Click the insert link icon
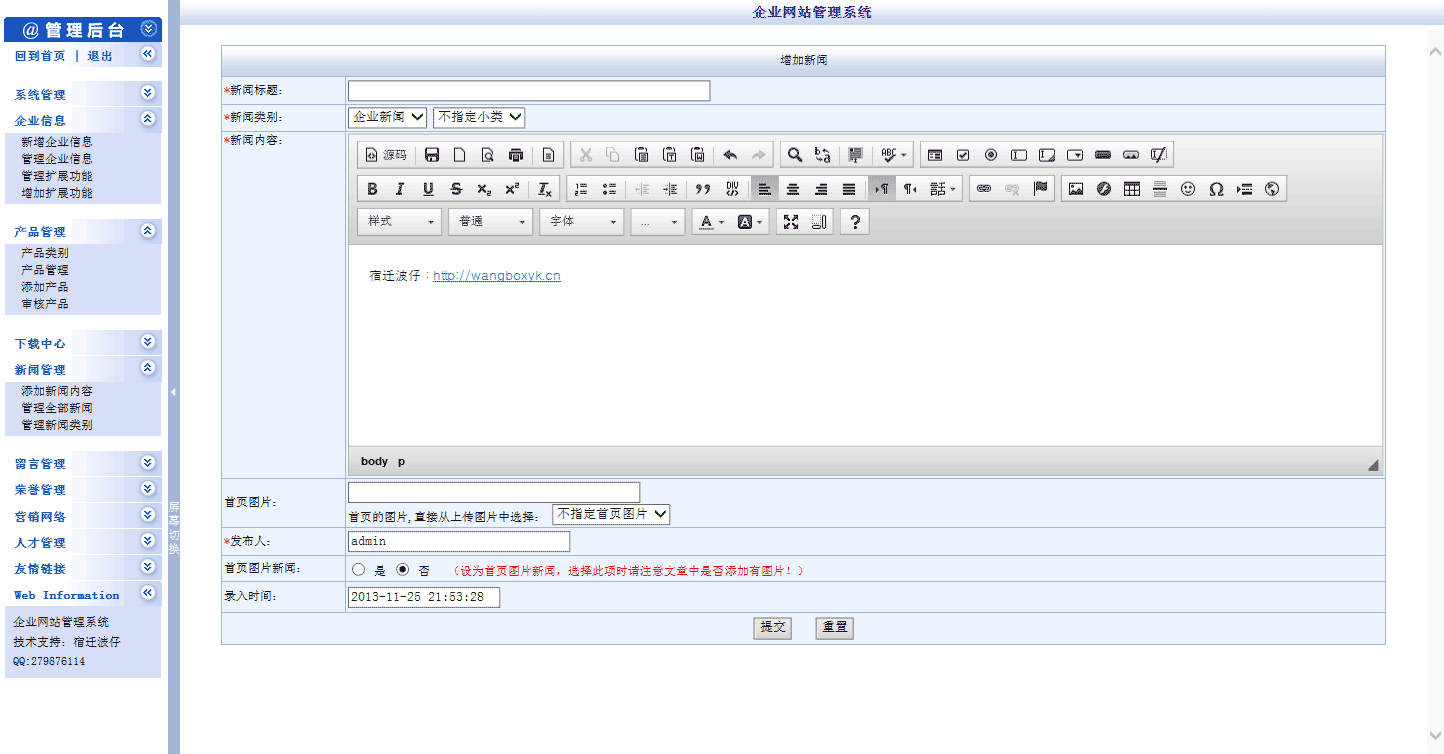Screen dimensions: 1444x754 [984, 189]
